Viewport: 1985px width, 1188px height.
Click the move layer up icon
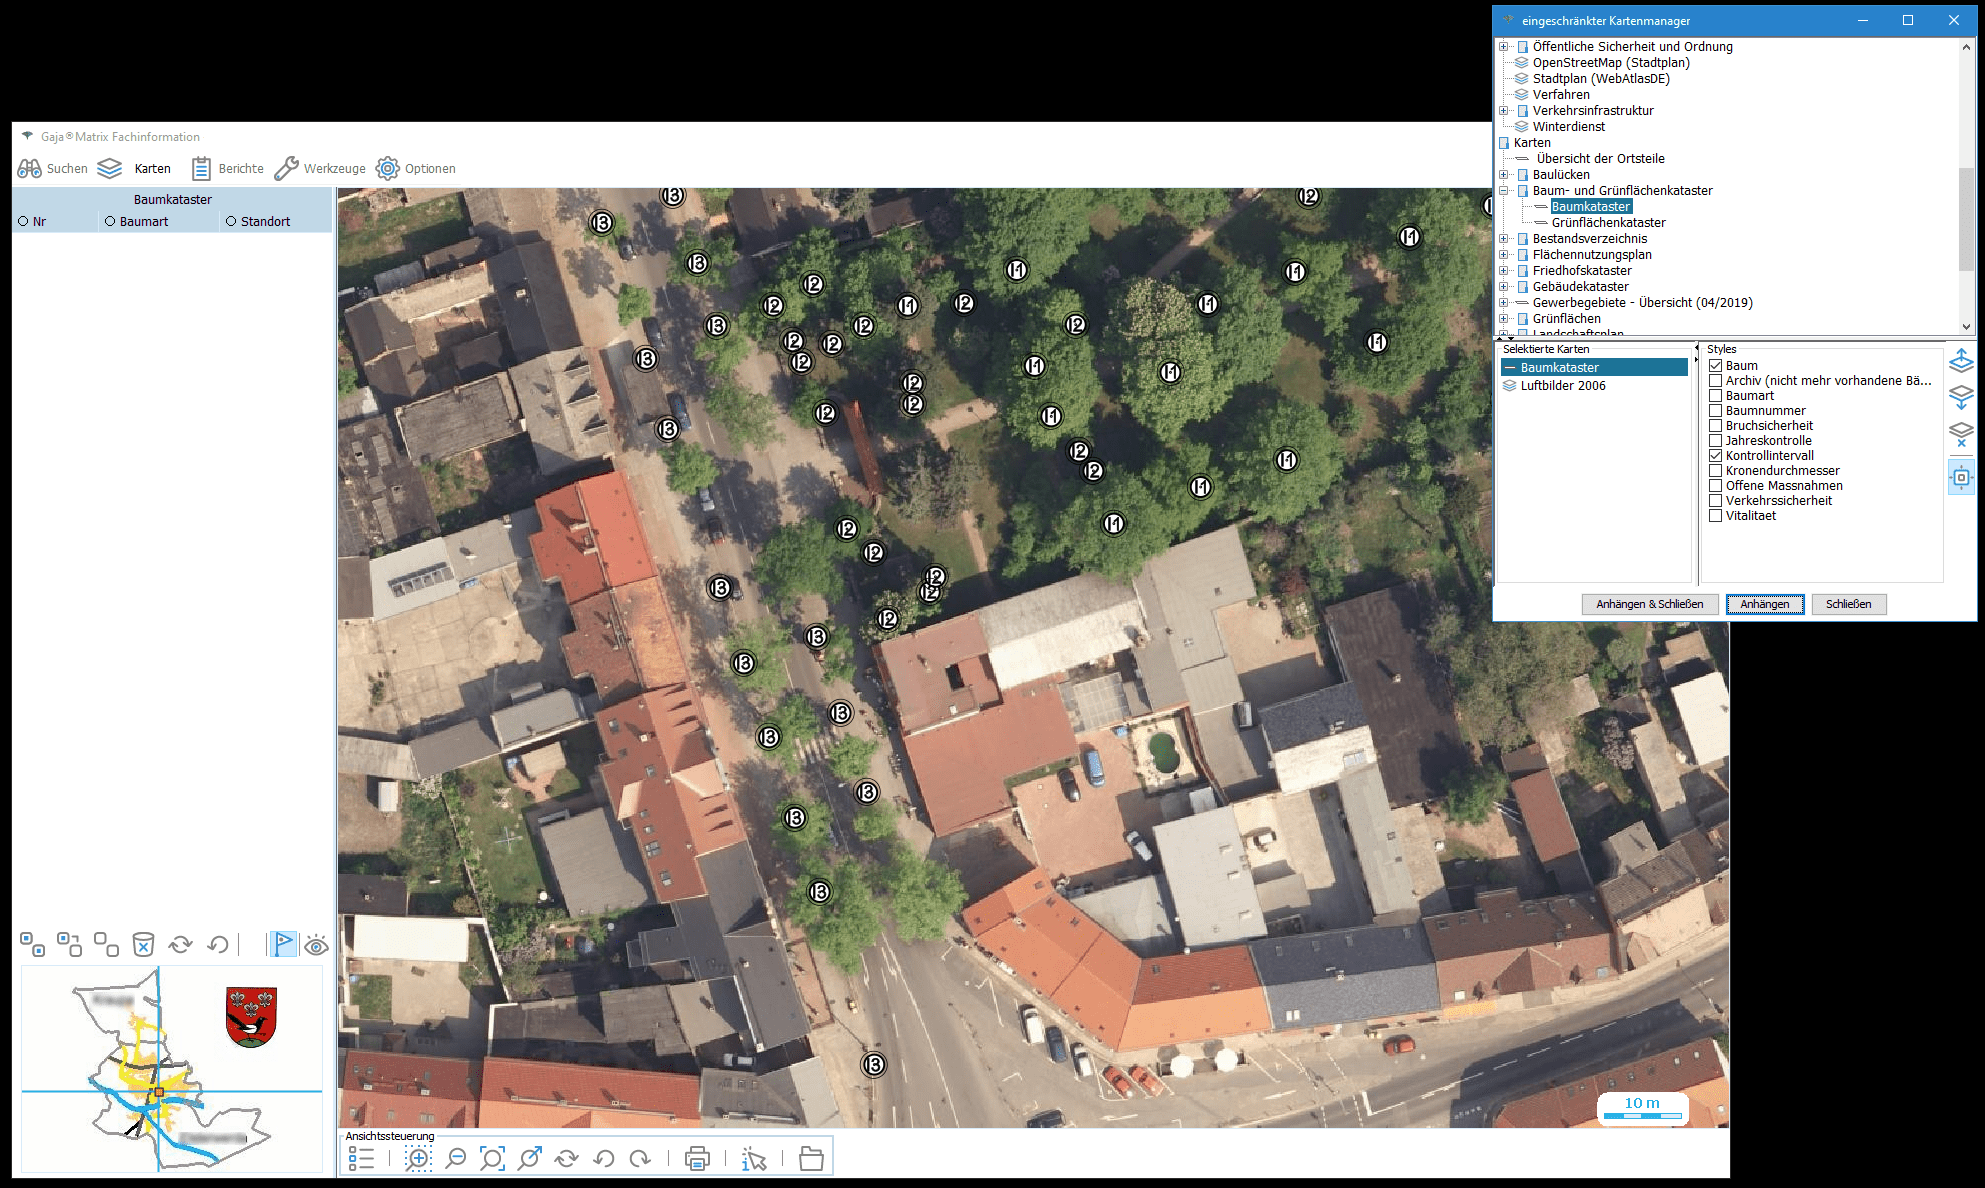tap(1961, 361)
